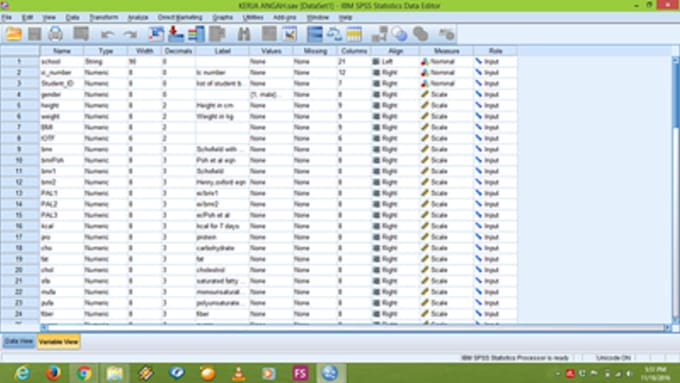The height and width of the screenshot is (383, 680).
Task: Click the horizontal scrollbar below the grid
Action: click(356, 328)
